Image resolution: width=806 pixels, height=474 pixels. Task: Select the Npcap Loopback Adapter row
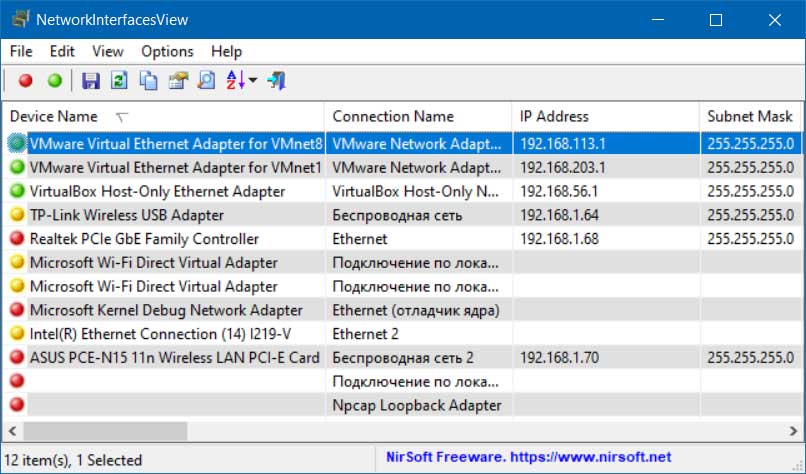tap(402, 405)
